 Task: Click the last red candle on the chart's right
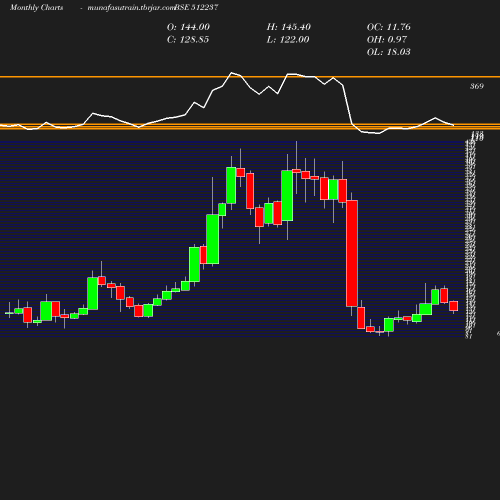pos(454,306)
